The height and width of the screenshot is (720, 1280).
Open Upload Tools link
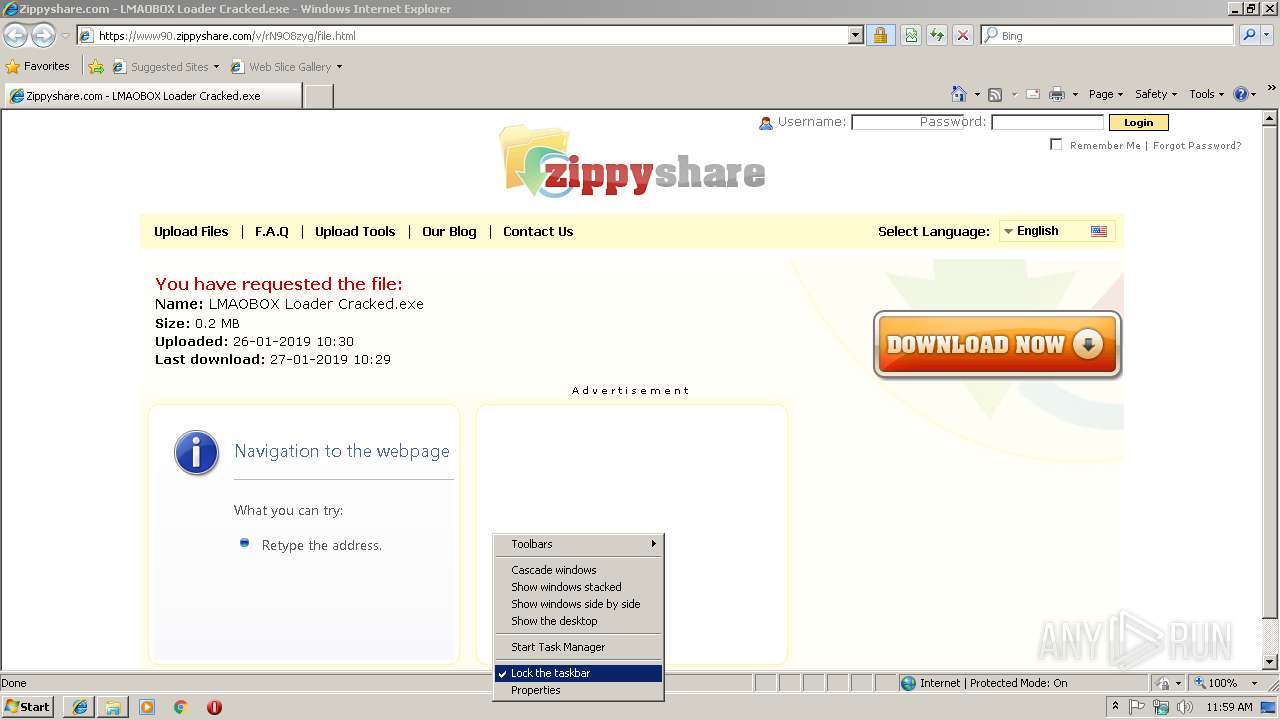click(355, 231)
